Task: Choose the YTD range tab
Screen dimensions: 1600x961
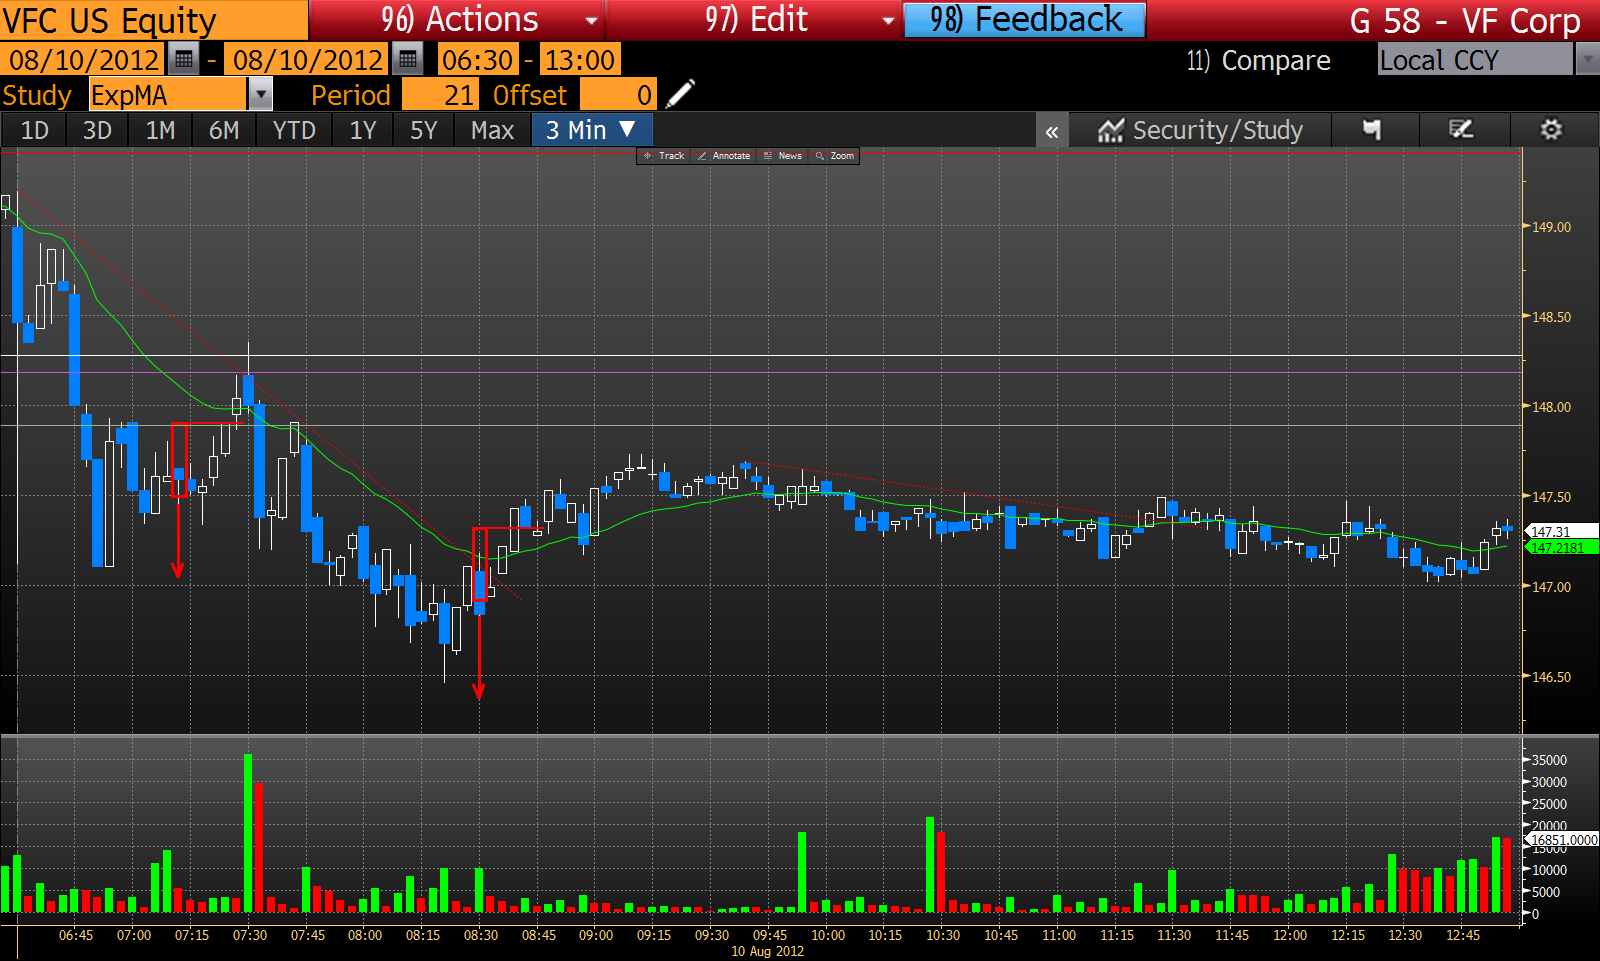Action: [x=294, y=130]
